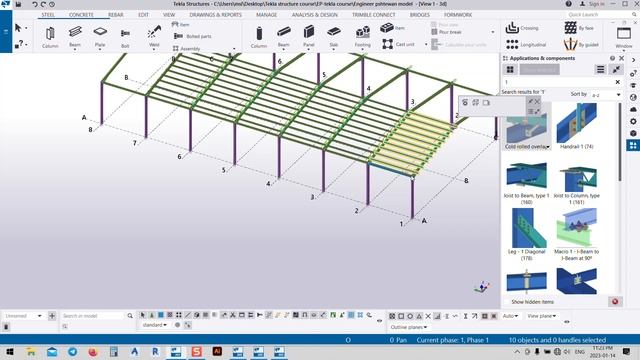640x360 pixels.
Task: Click the Search in model field
Action: click(x=93, y=316)
